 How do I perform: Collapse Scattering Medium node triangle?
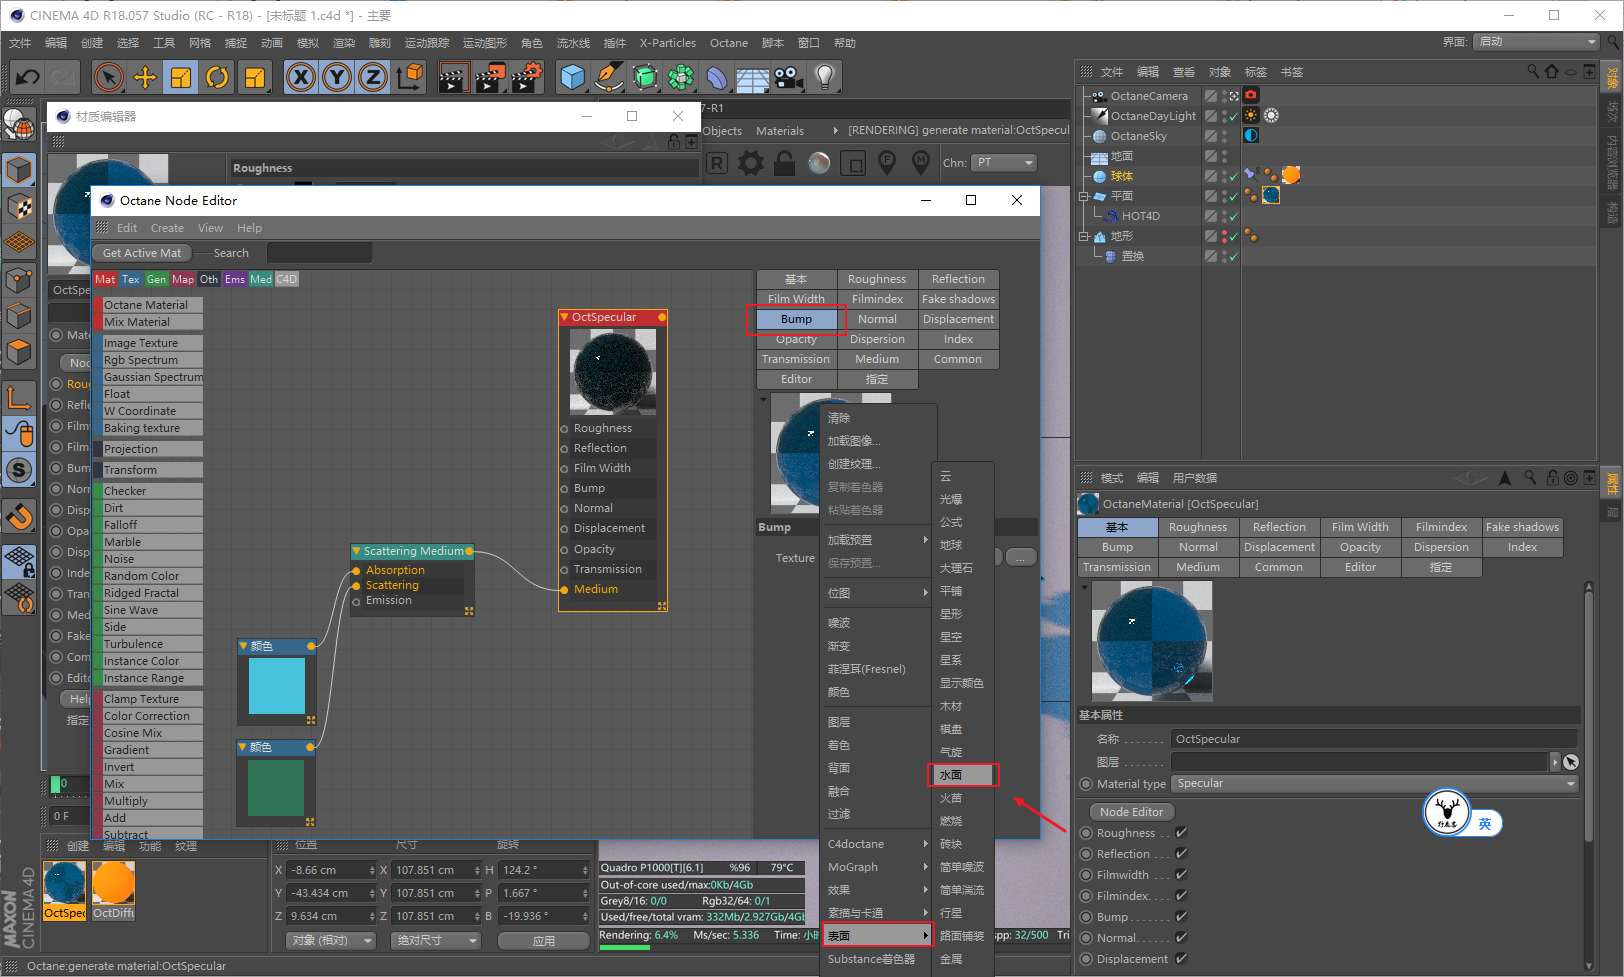pos(356,551)
